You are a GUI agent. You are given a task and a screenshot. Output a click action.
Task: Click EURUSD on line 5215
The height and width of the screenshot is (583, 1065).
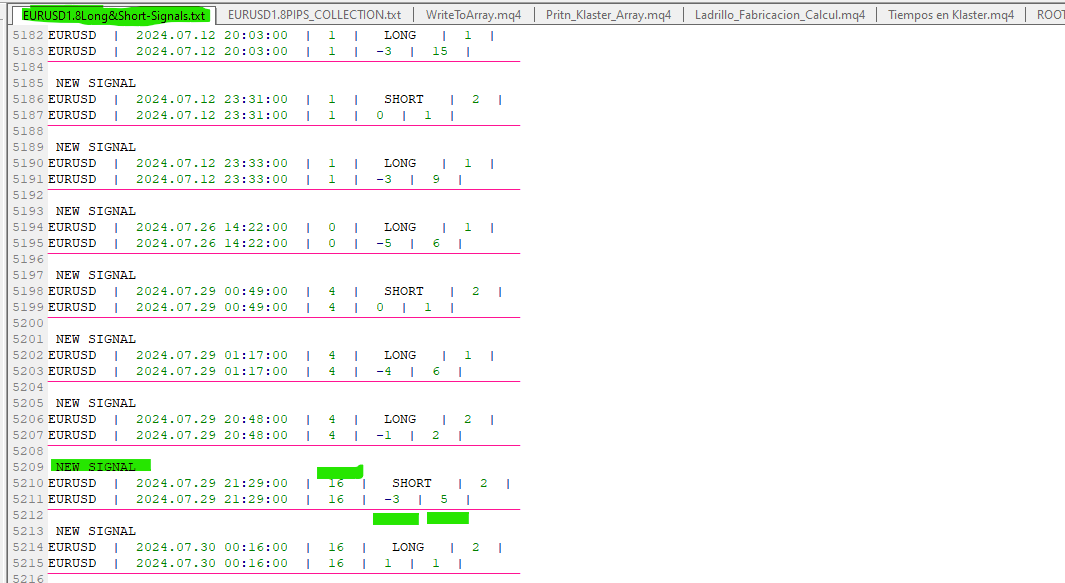click(72, 563)
